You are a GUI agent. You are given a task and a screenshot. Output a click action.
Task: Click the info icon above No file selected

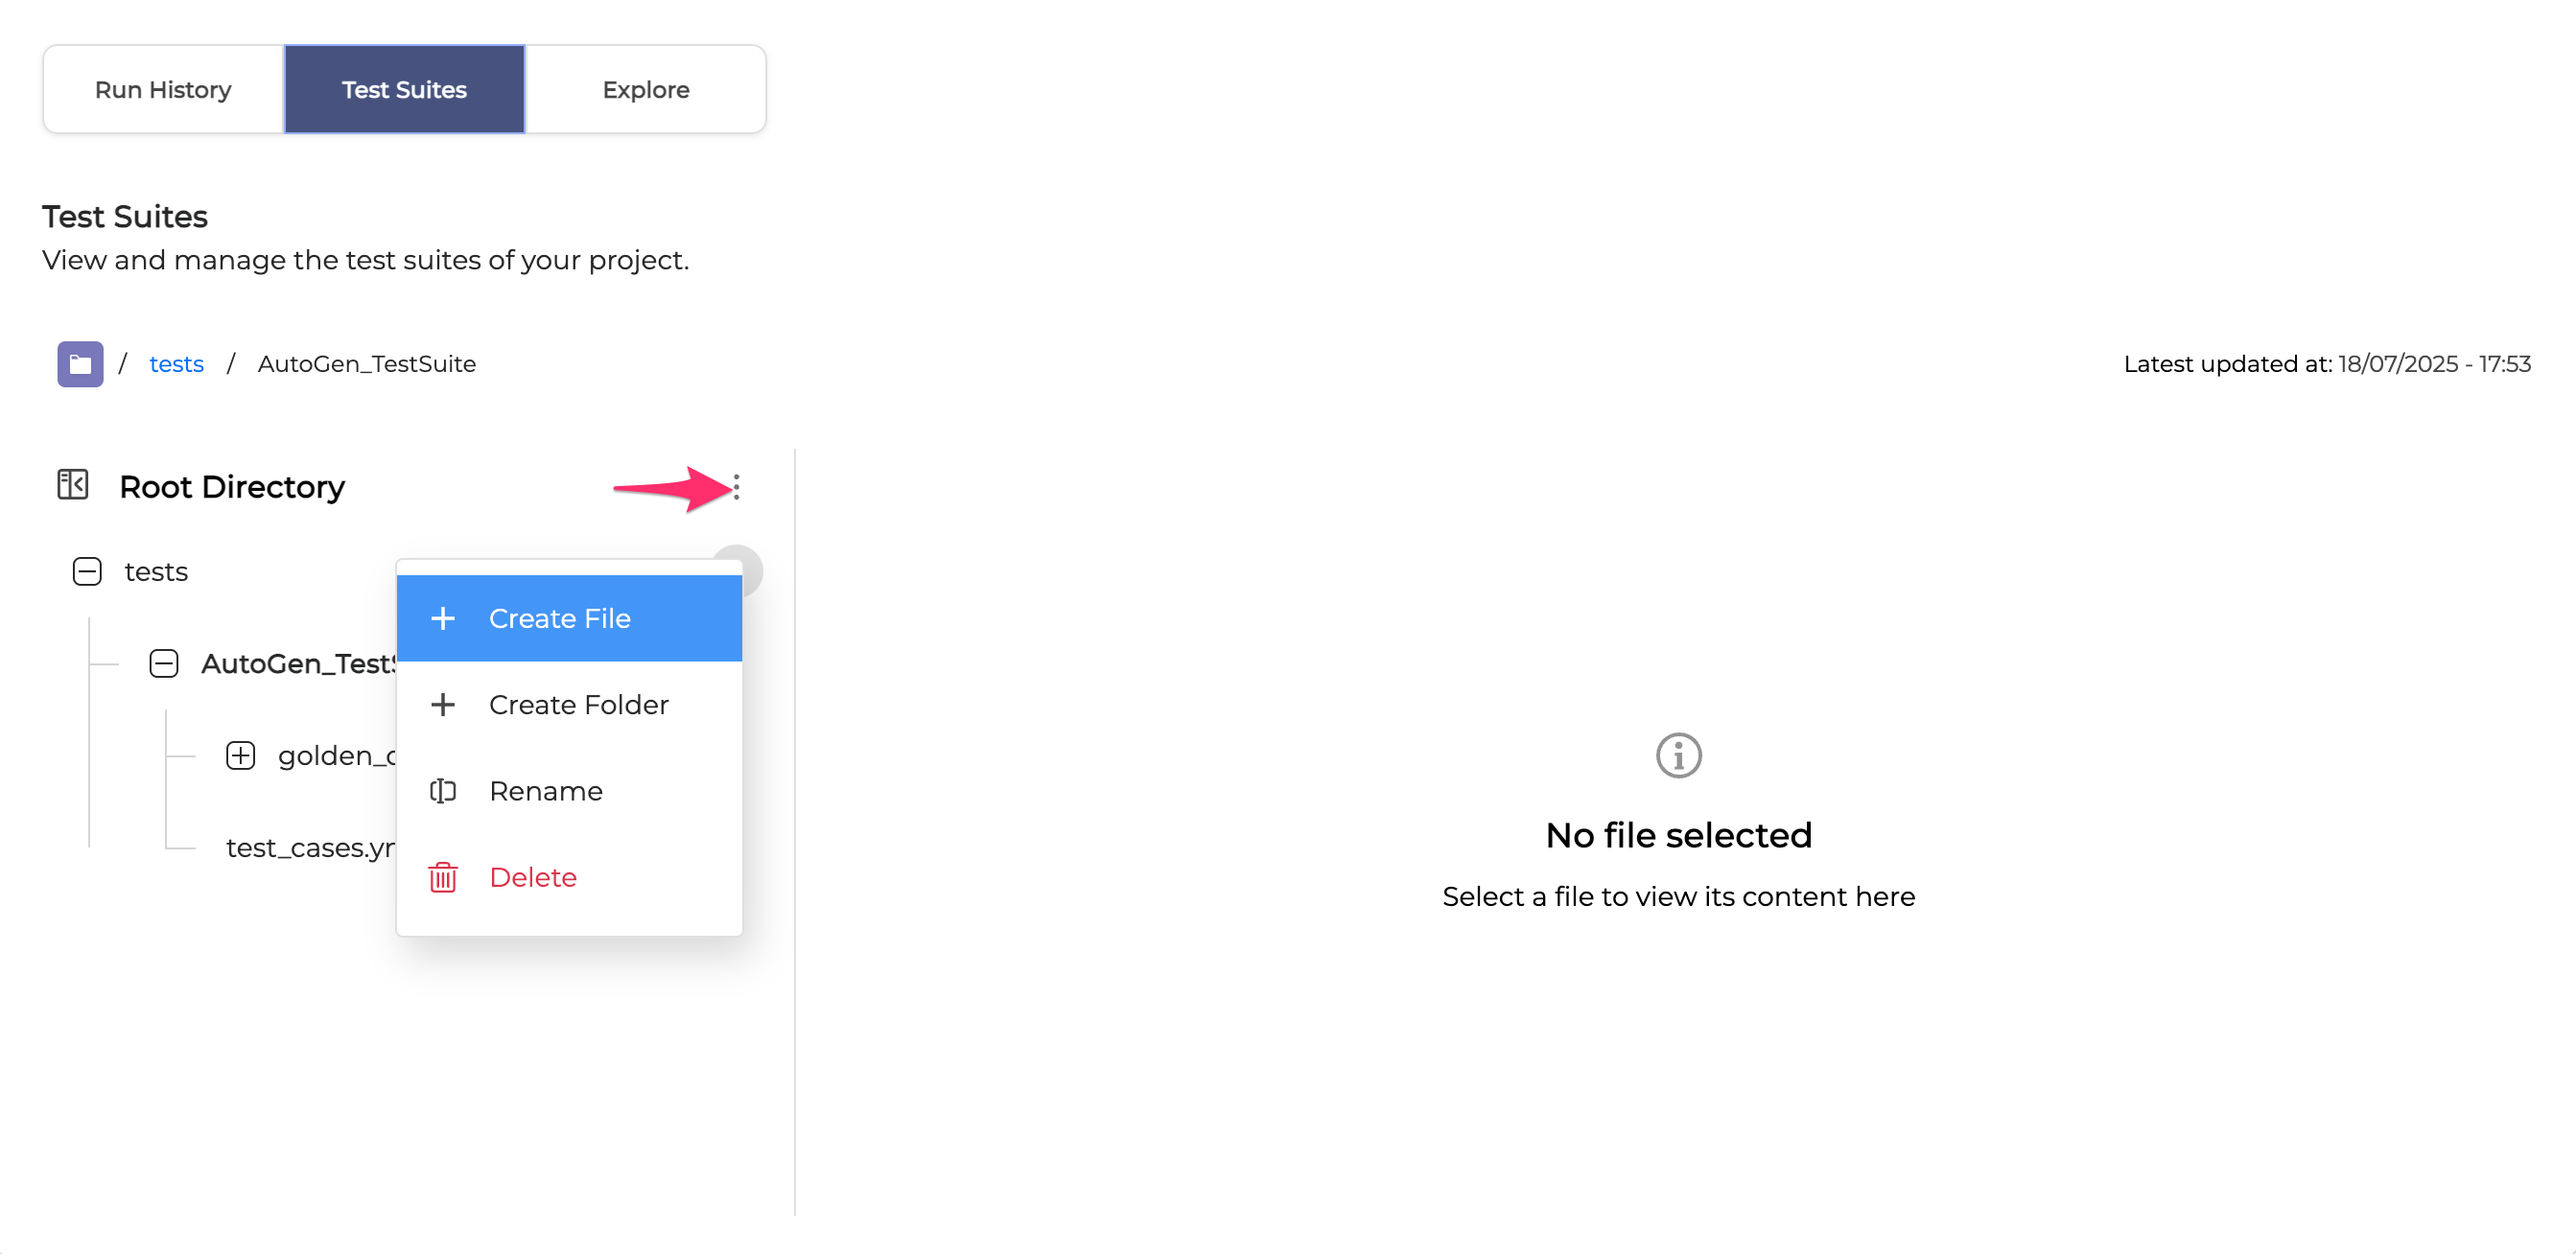(1678, 755)
